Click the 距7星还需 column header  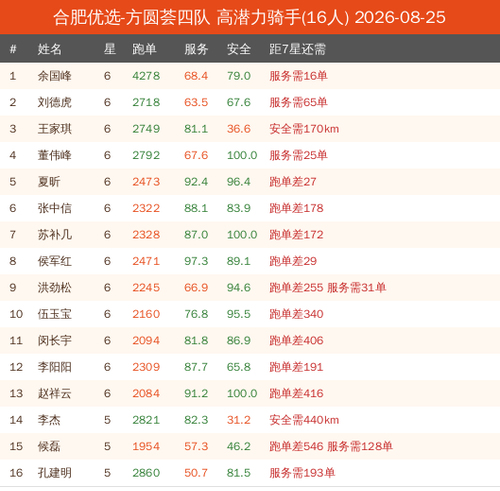pos(297,49)
